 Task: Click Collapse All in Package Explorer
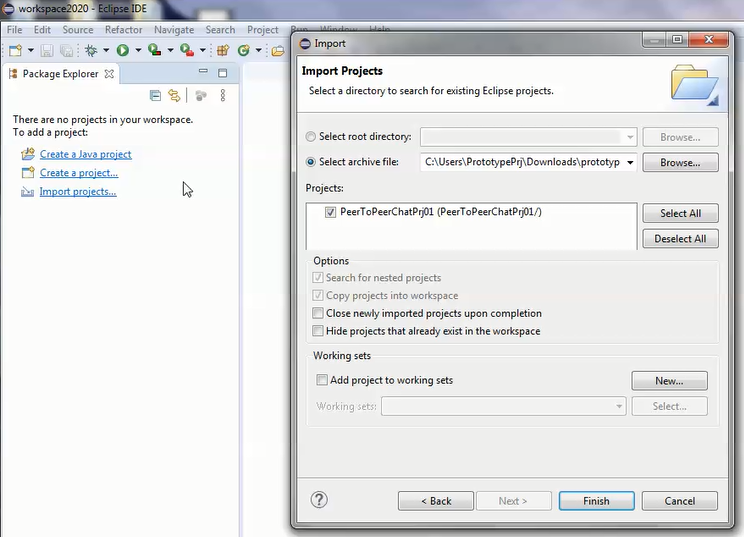click(155, 96)
